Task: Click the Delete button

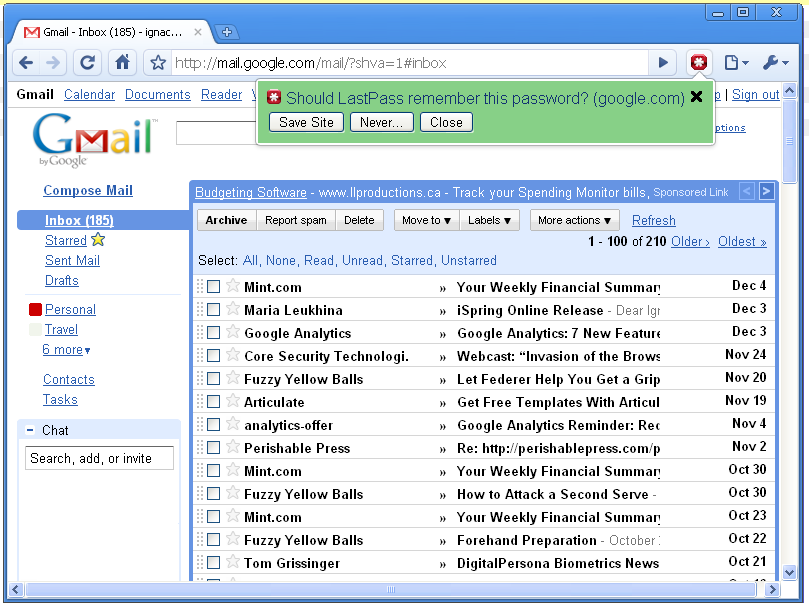Action: (x=359, y=220)
